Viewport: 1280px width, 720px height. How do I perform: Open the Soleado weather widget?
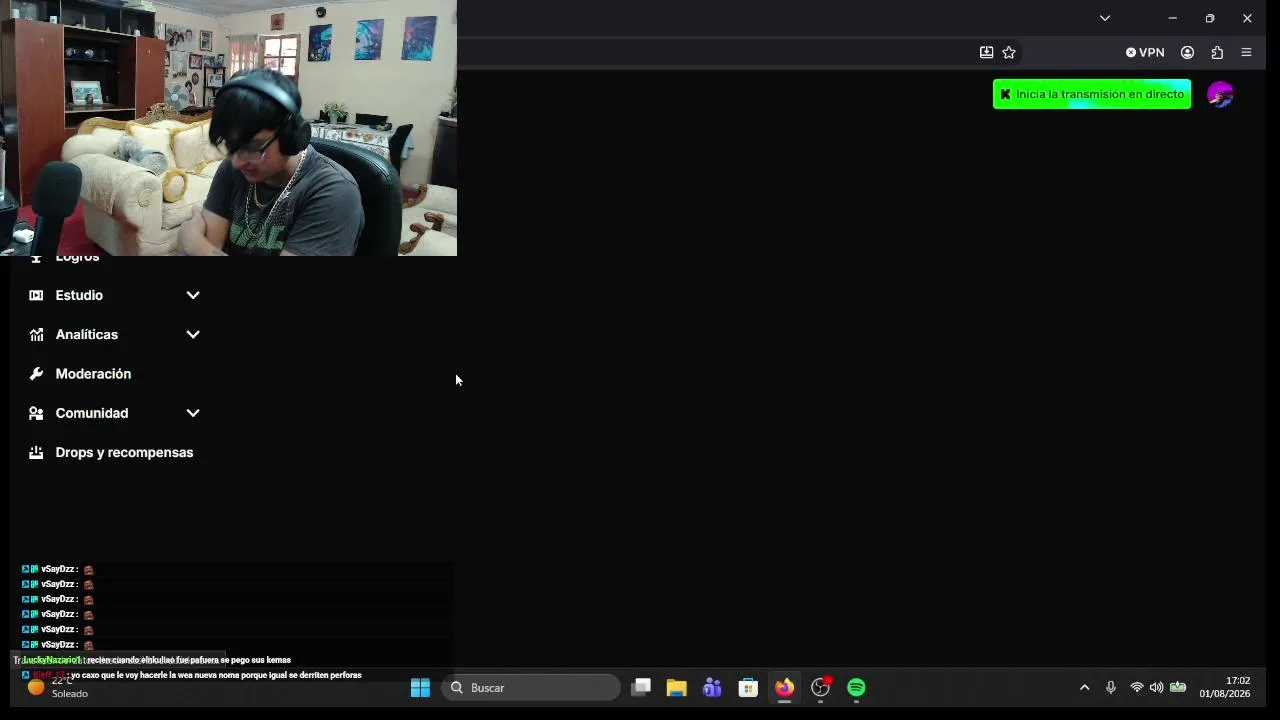click(x=58, y=688)
